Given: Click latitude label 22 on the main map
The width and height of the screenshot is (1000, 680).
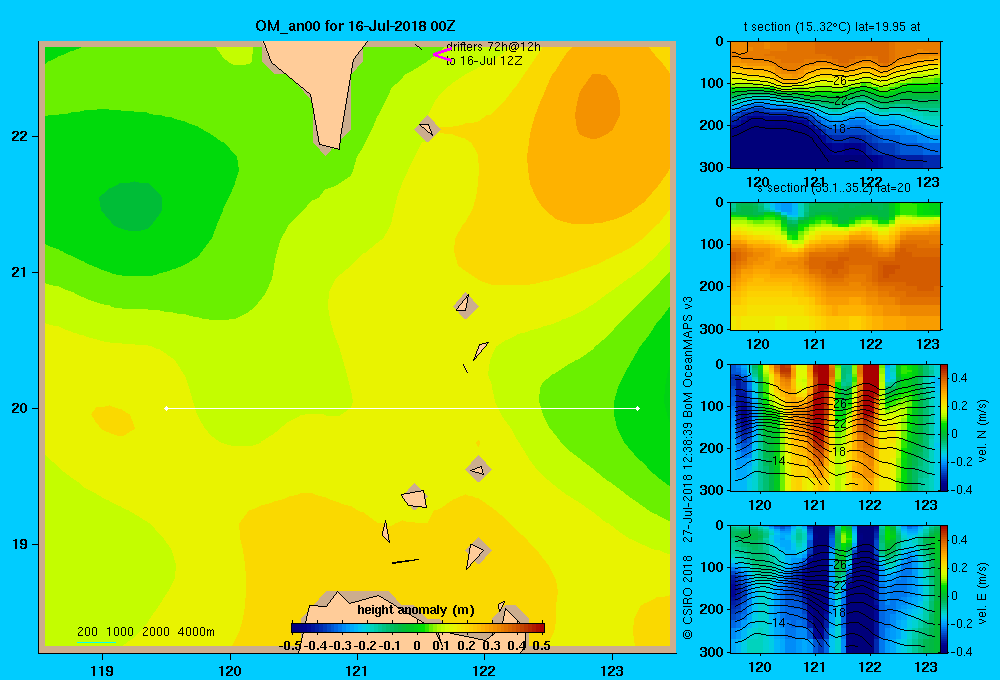Looking at the screenshot, I should pos(20,137).
